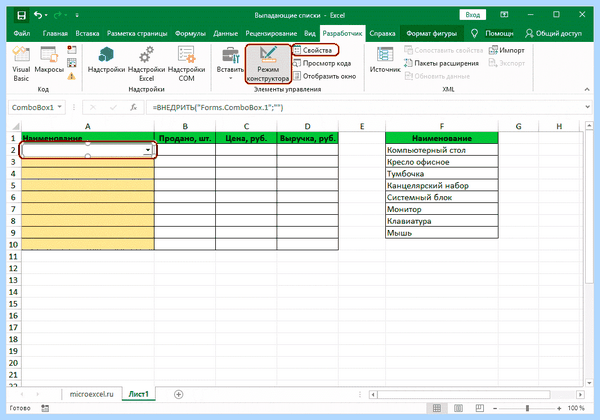Toggle Режим конструктора design mode
This screenshot has height=420, width=600.
tap(268, 64)
